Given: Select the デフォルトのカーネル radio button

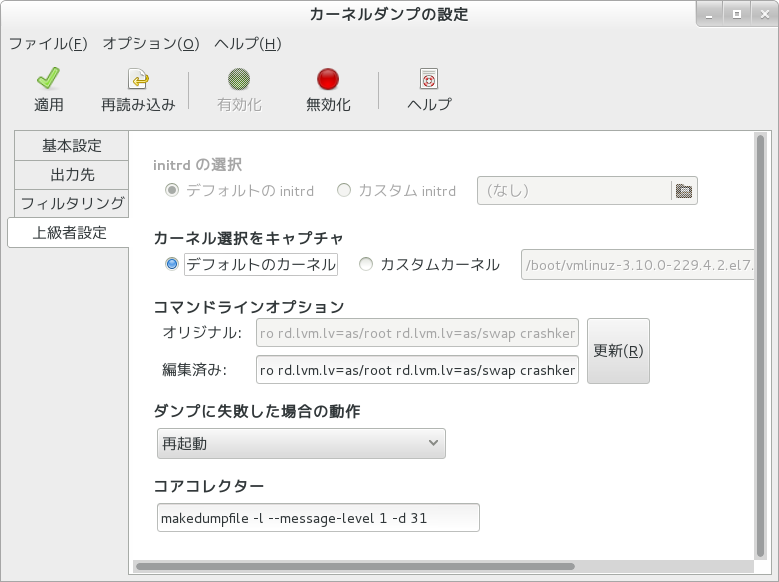Looking at the screenshot, I should point(172,265).
